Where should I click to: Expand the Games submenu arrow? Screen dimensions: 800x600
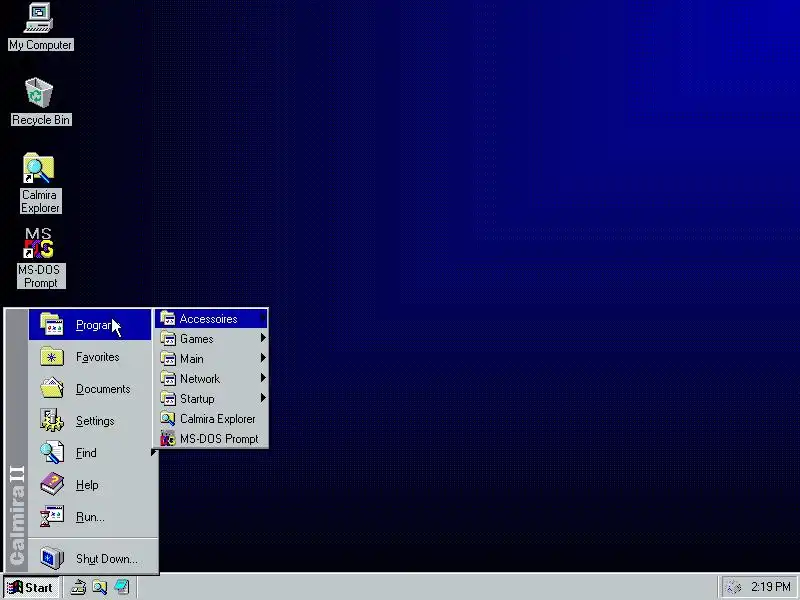(x=263, y=338)
